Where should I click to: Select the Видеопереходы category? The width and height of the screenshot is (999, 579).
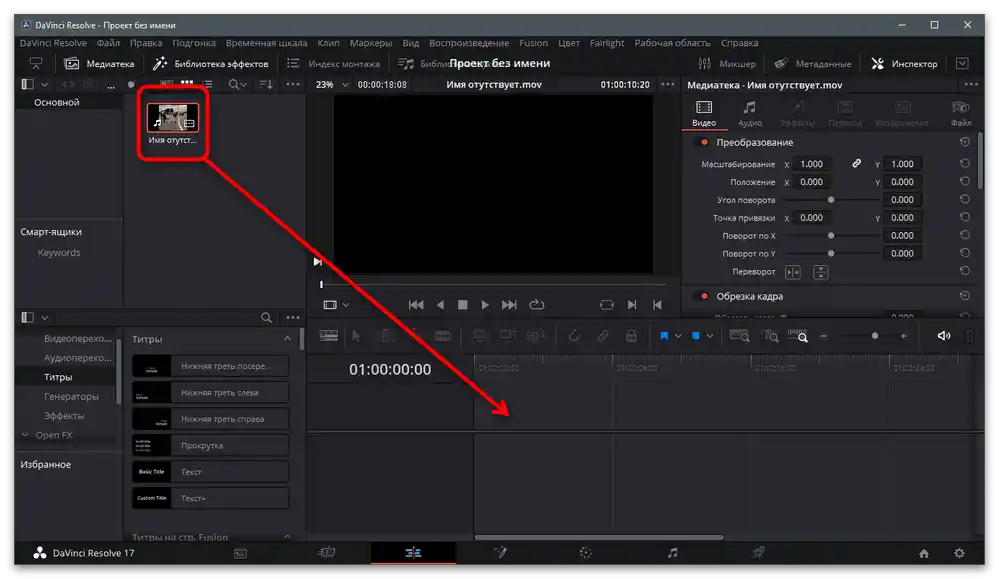coord(77,338)
